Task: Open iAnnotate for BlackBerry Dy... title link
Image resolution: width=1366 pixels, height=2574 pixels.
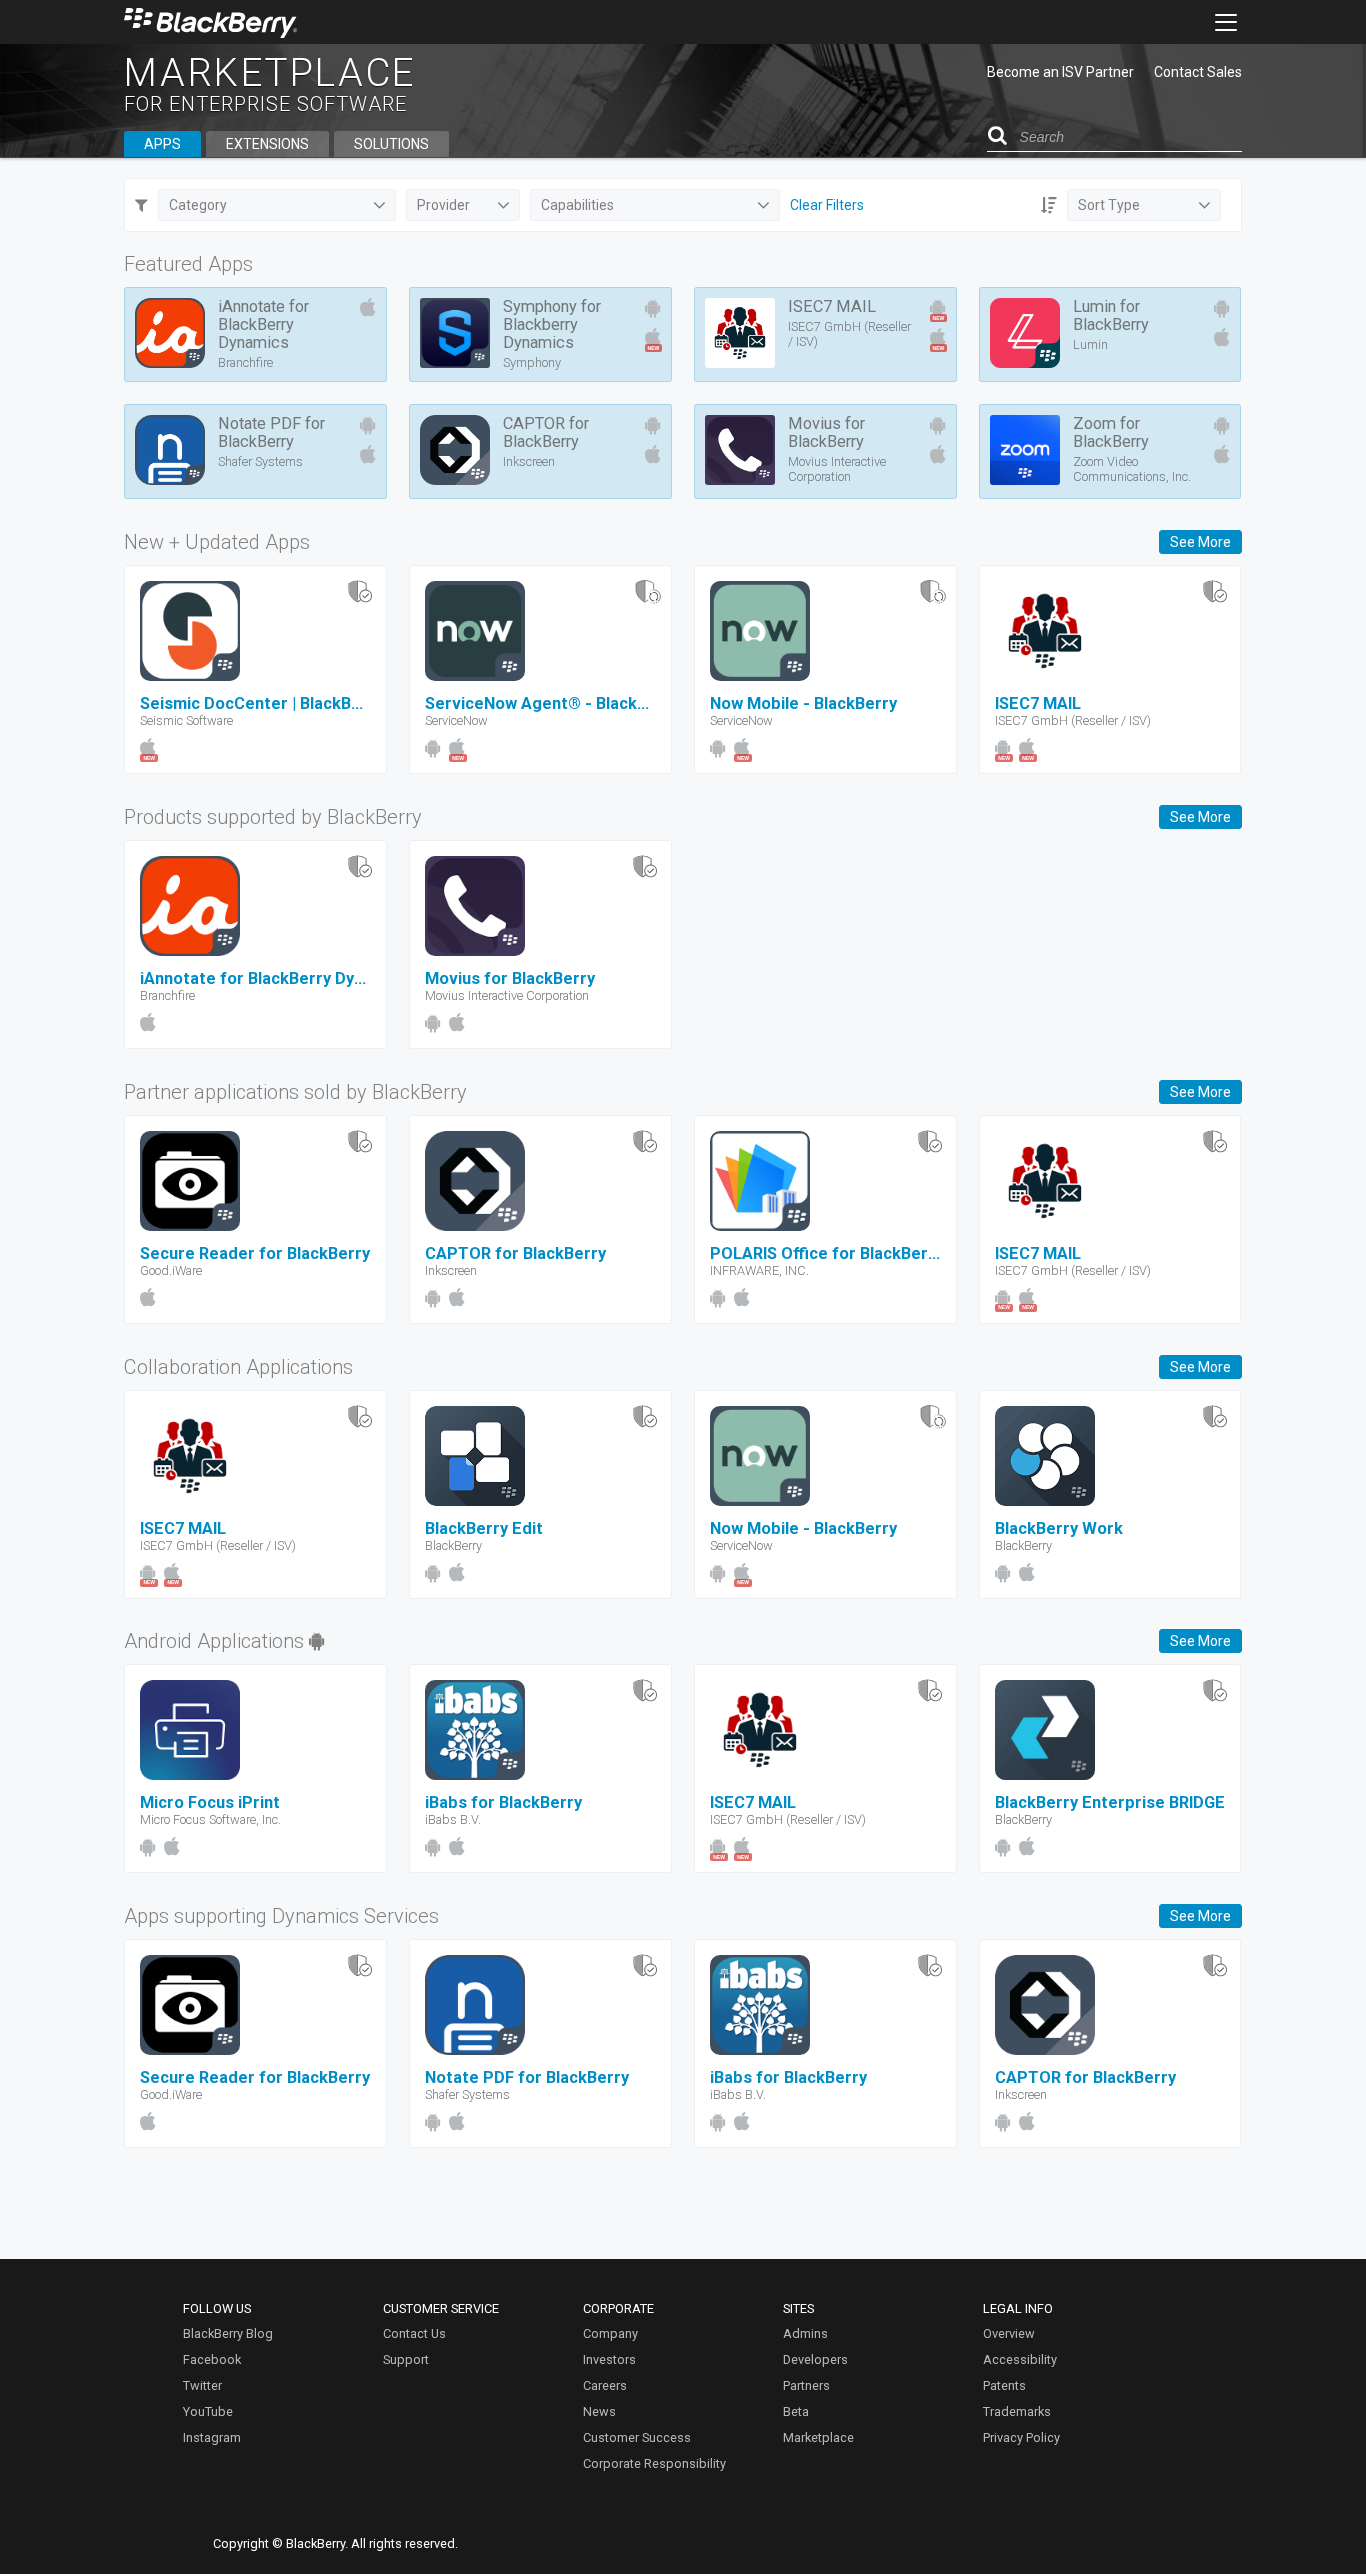Action: [253, 978]
